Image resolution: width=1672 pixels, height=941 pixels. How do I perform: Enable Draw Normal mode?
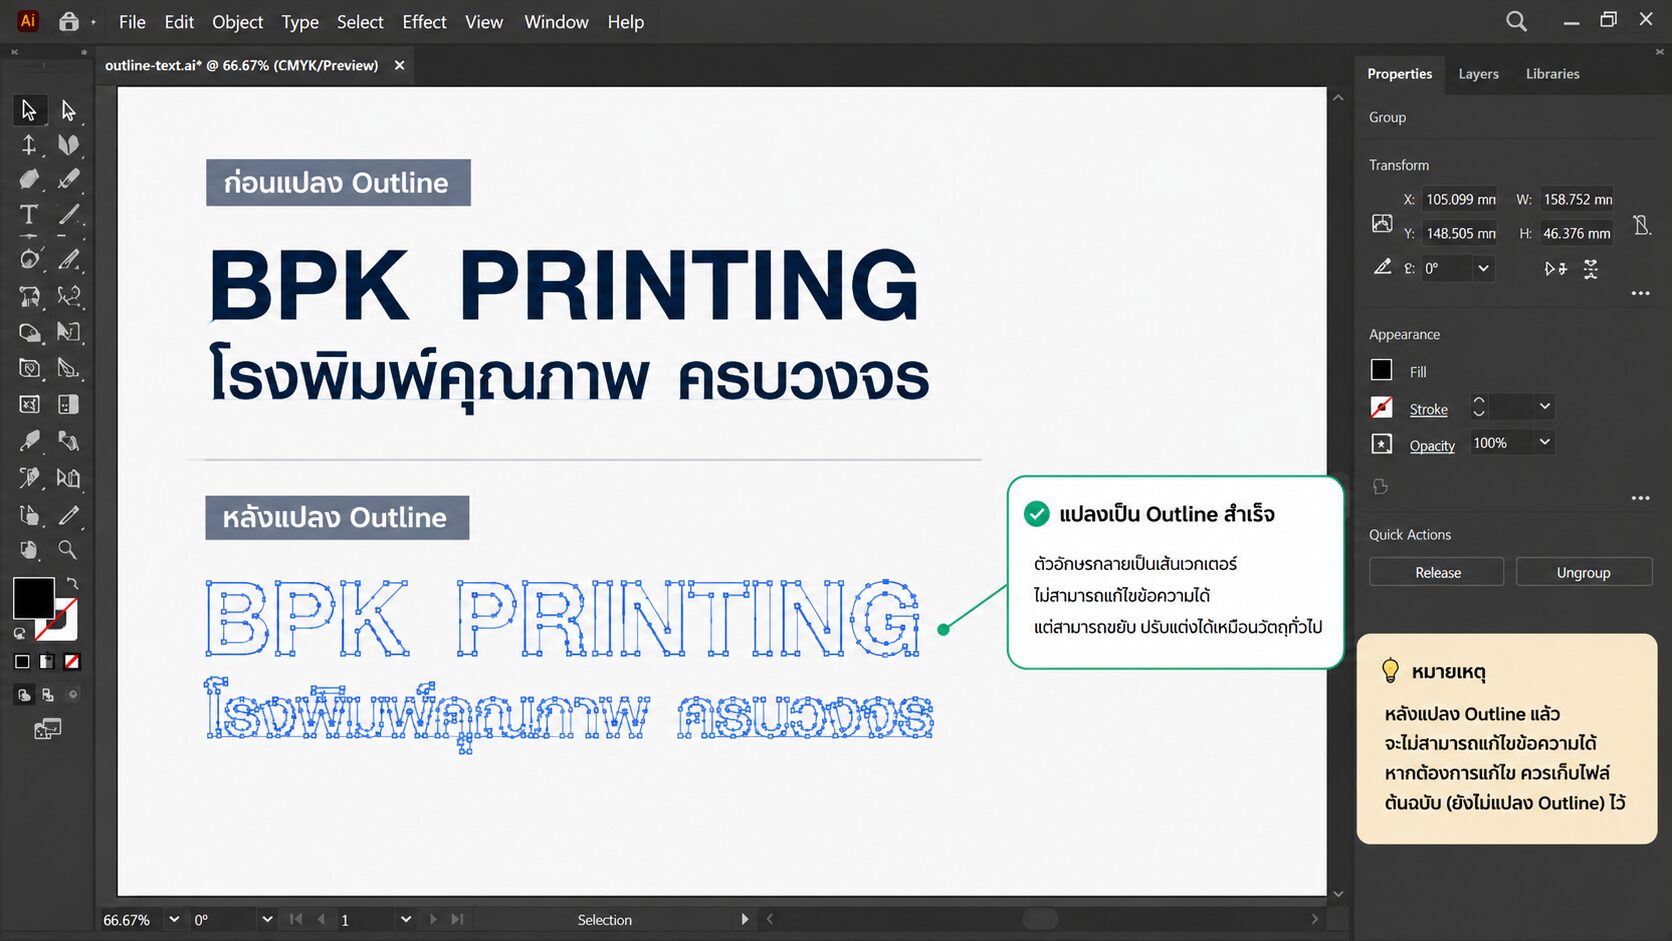[24, 695]
